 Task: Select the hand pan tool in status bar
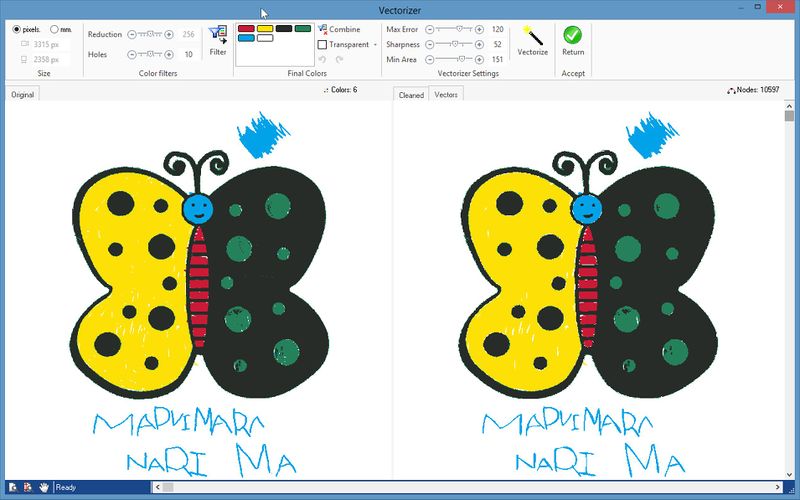pyautogui.click(x=44, y=487)
